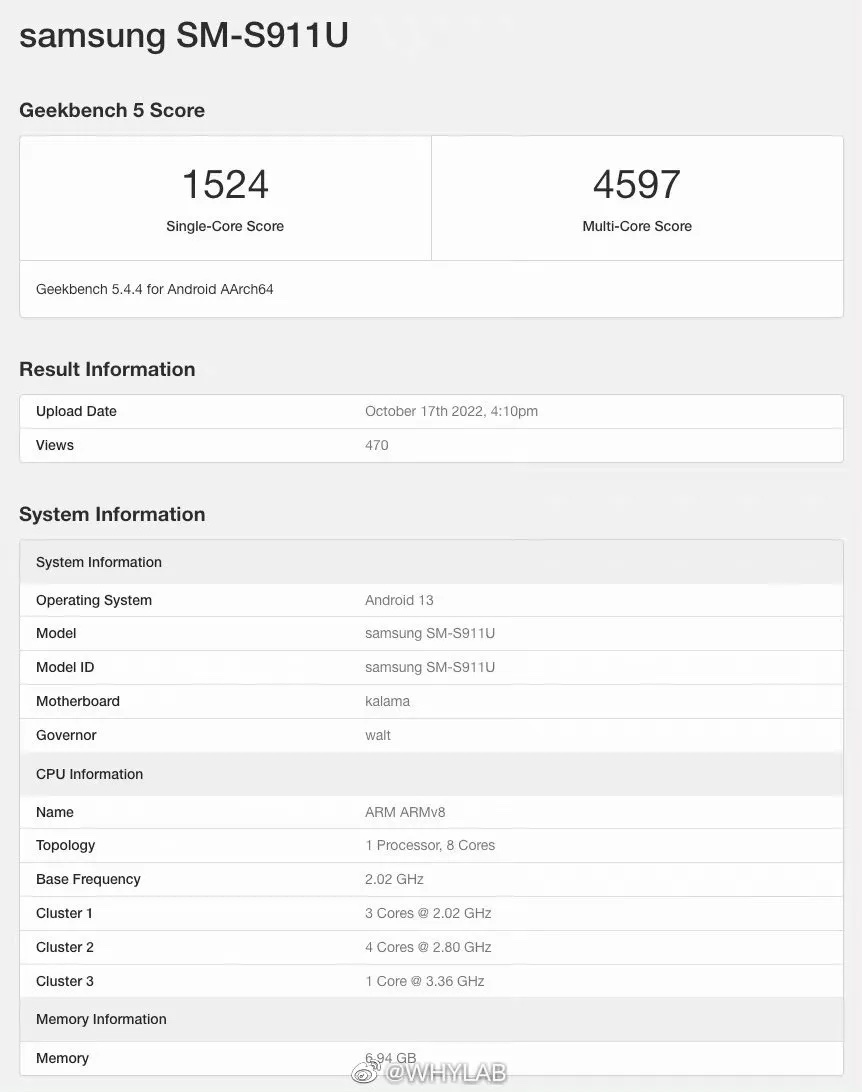Screen dimensions: 862x1092
Task: Select the multi-core score 4597
Action: [637, 184]
